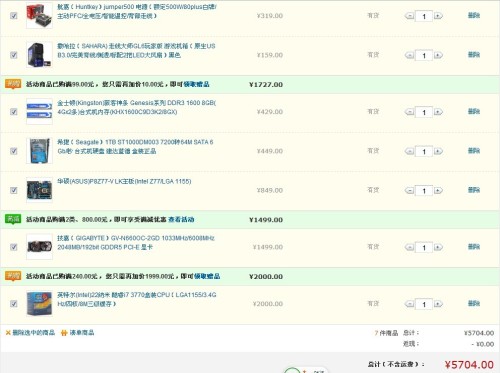500x373 pixels.
Task: Decrease quantity of Huntkey jumper500 power supply
Action: (409, 16)
